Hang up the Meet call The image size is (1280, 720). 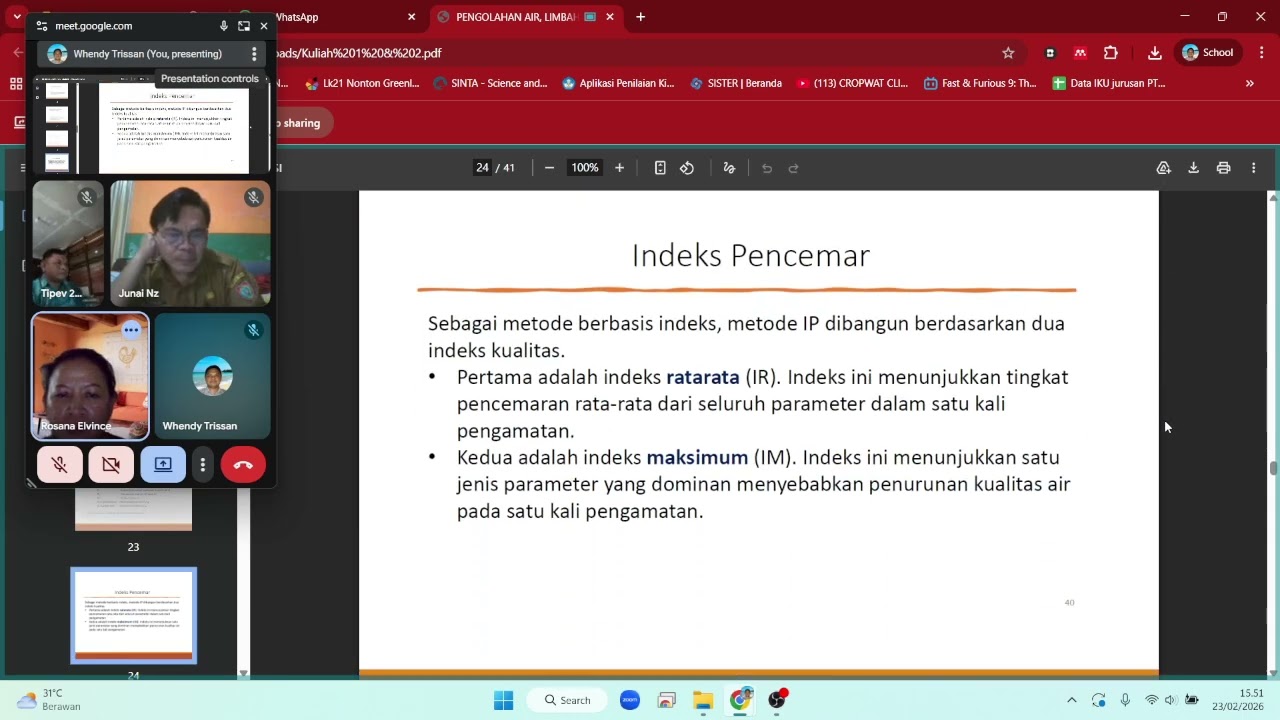(243, 465)
